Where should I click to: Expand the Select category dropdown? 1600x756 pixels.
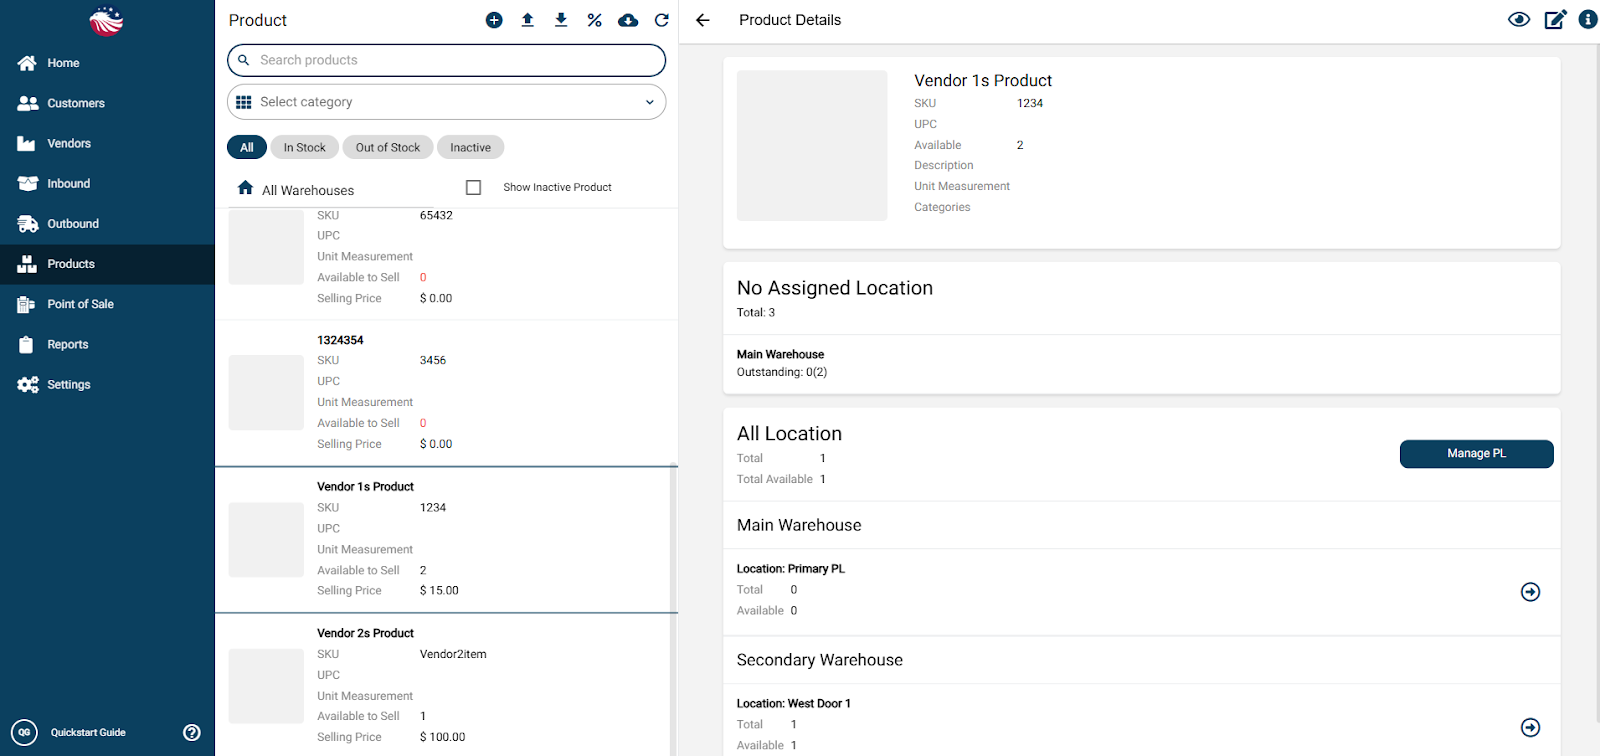446,102
